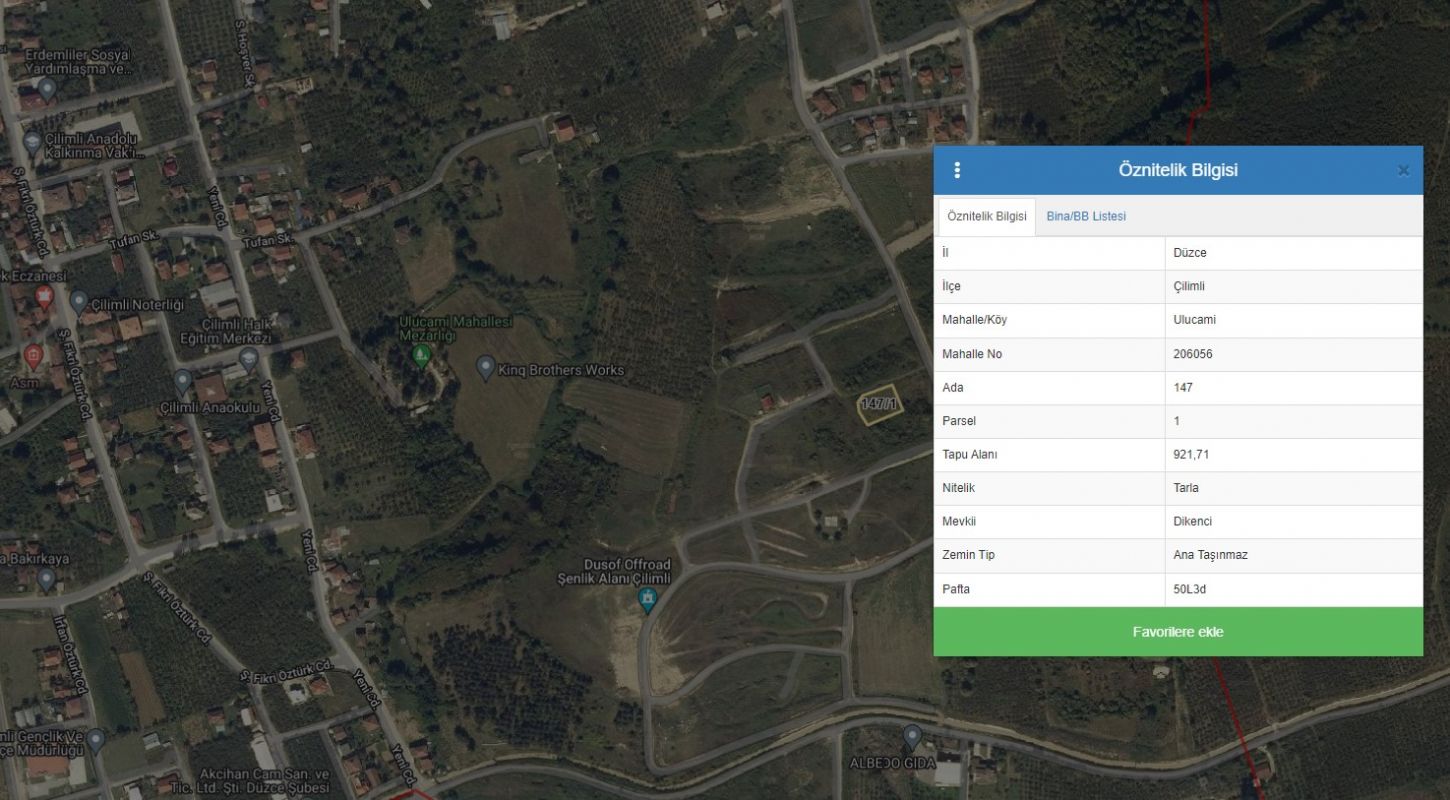Click the Mevkii value Dikenci

(x=1193, y=521)
